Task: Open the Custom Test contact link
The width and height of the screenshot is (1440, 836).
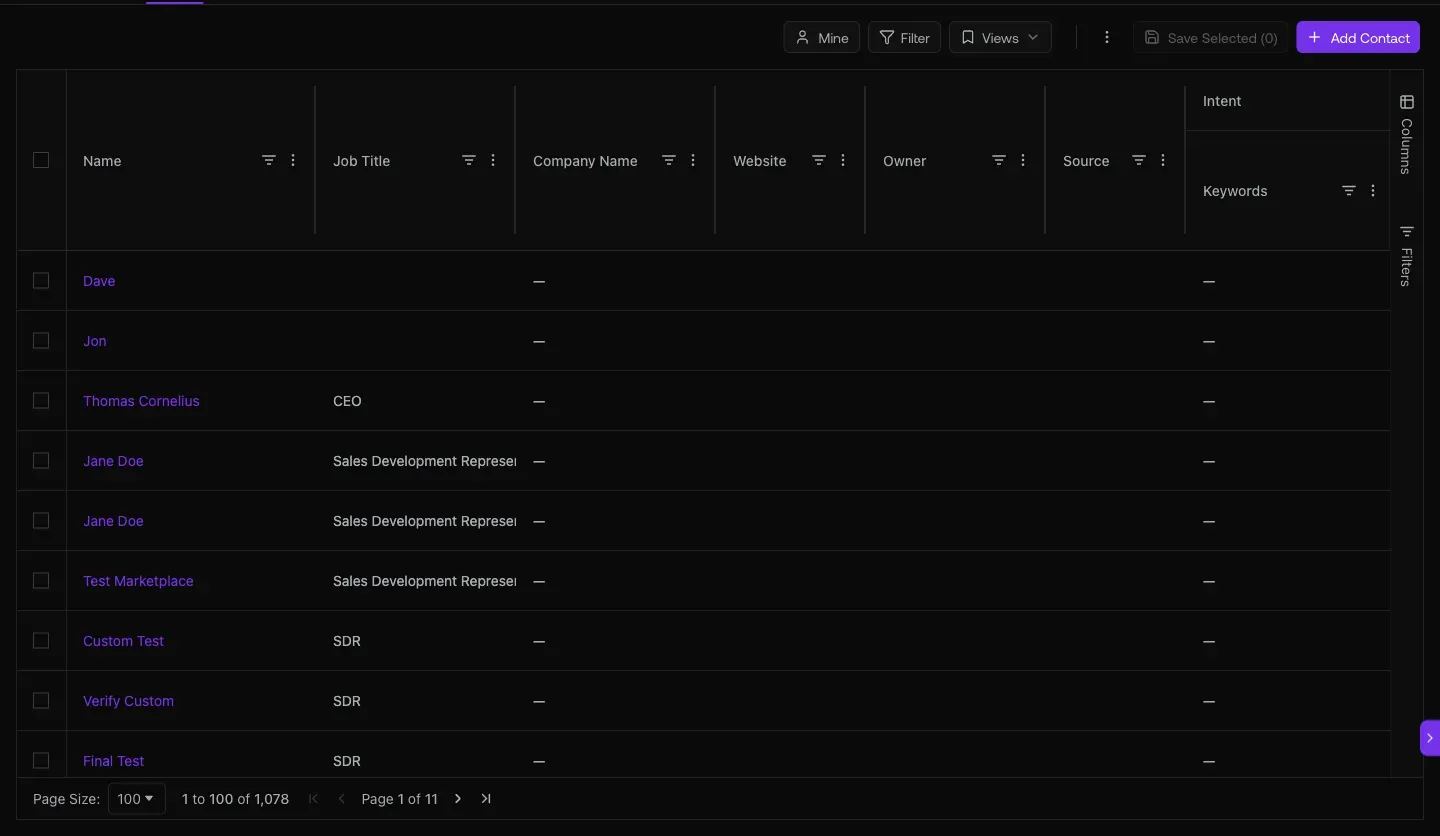Action: 123,641
